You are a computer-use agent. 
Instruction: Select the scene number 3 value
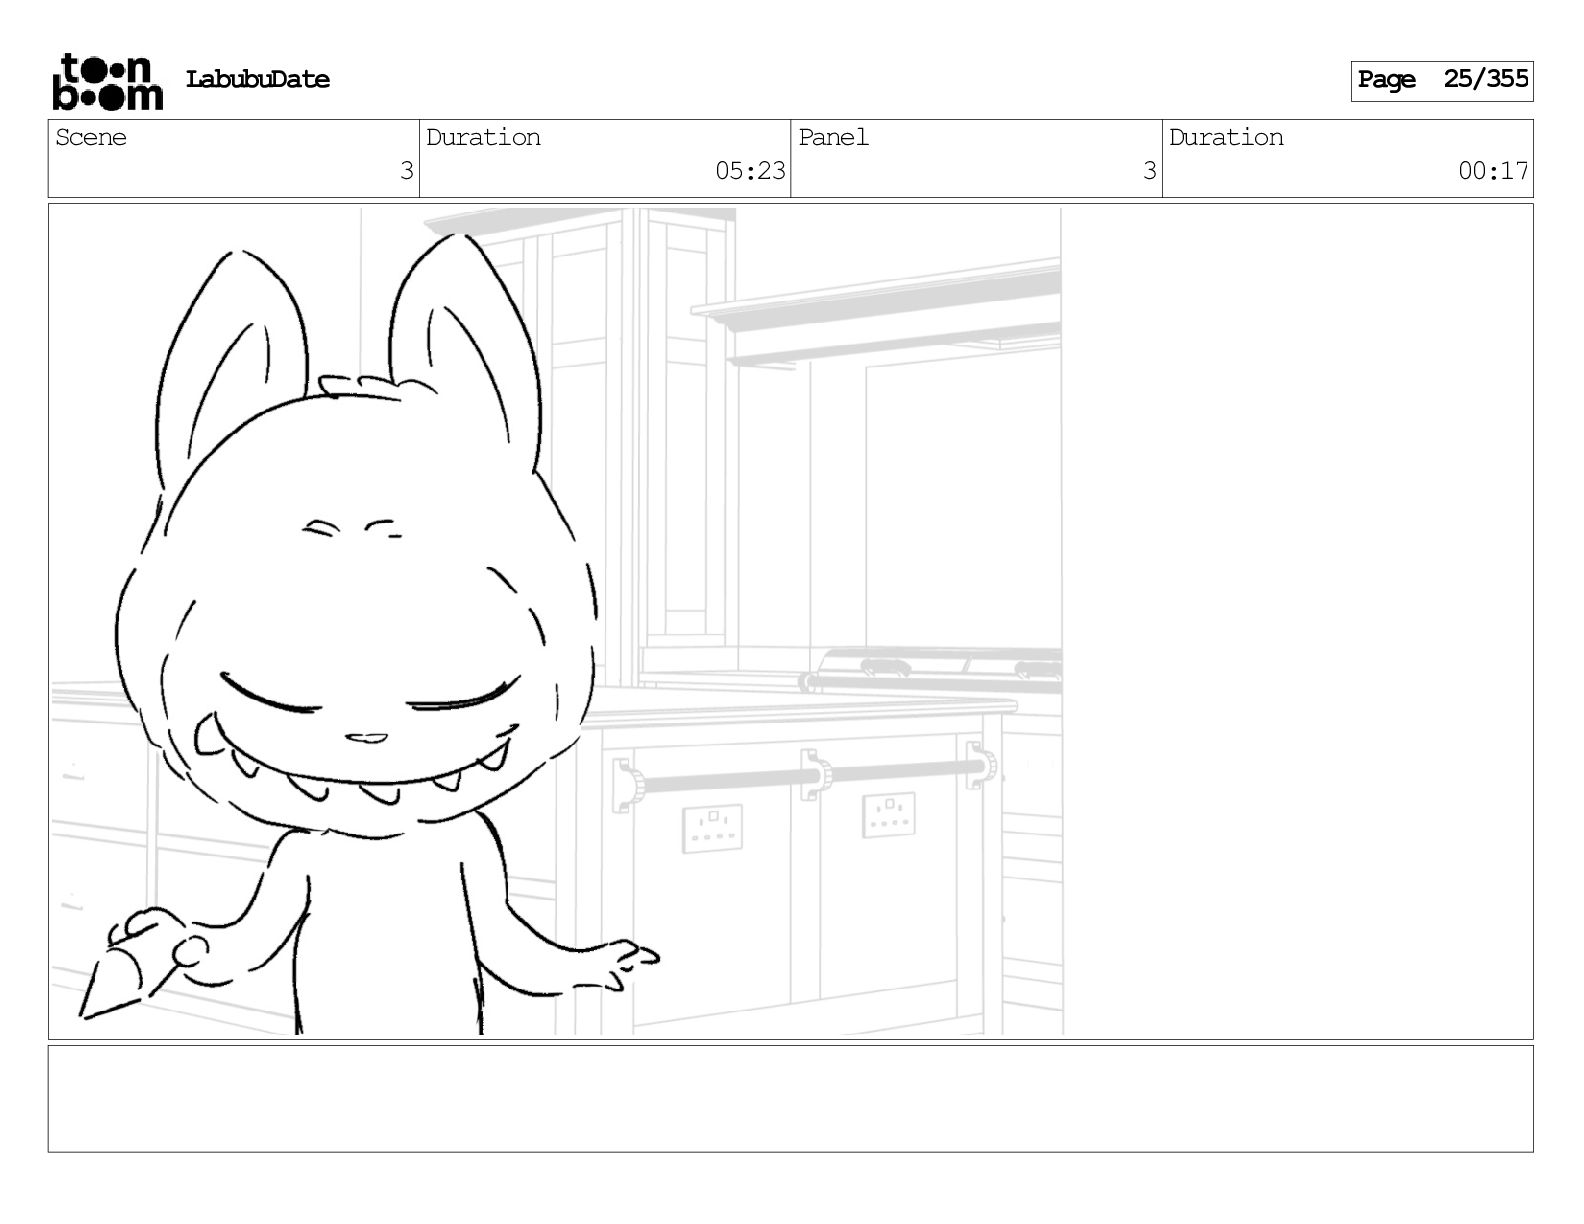406,171
